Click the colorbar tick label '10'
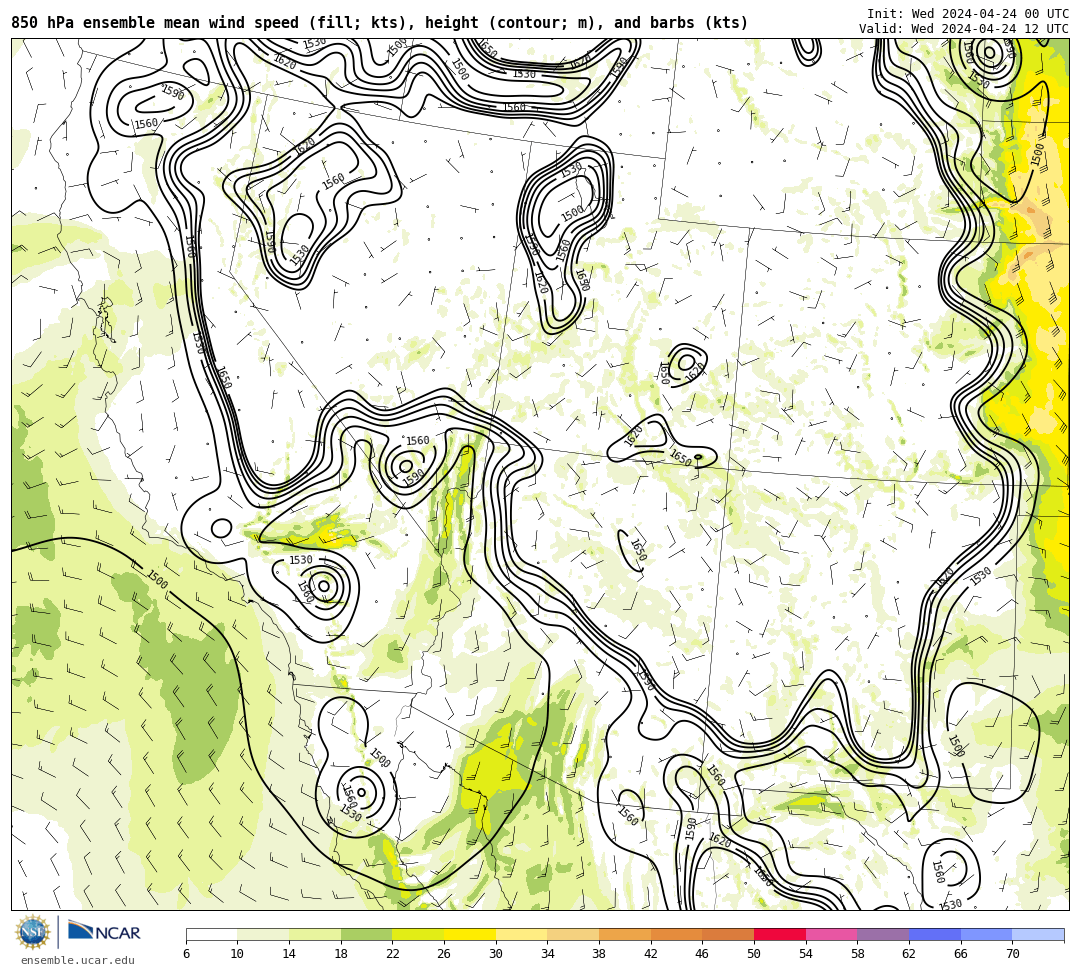The width and height of the screenshot is (1080, 973). 237,954
